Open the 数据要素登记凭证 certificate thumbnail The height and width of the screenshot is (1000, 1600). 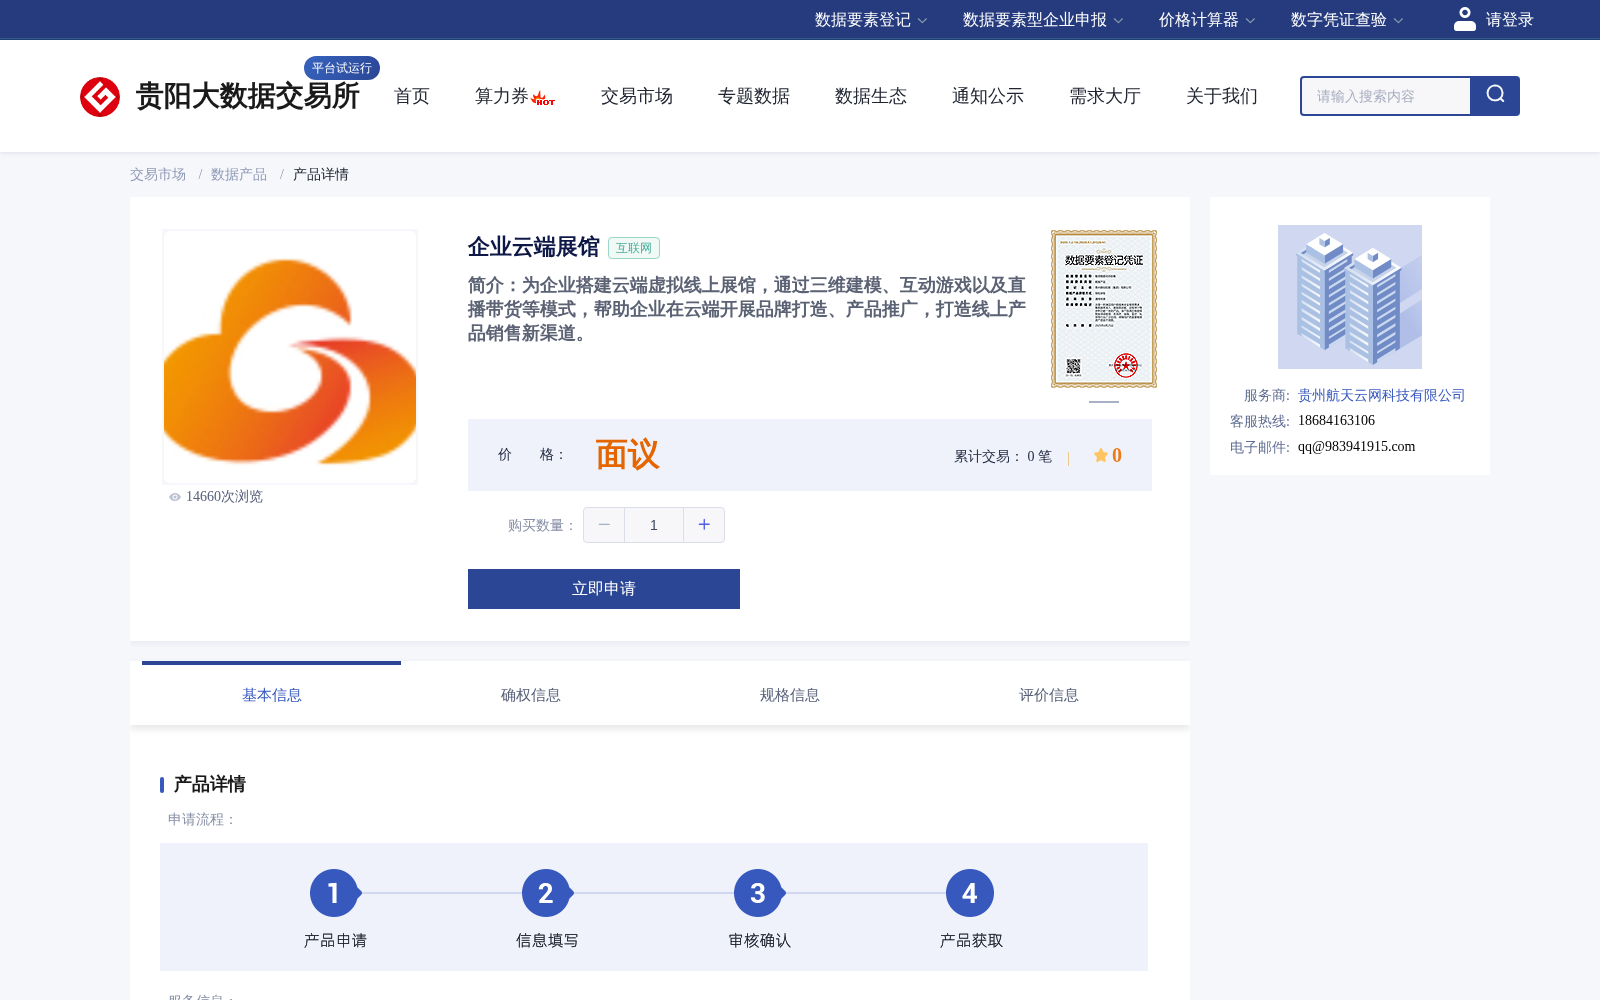(1104, 309)
